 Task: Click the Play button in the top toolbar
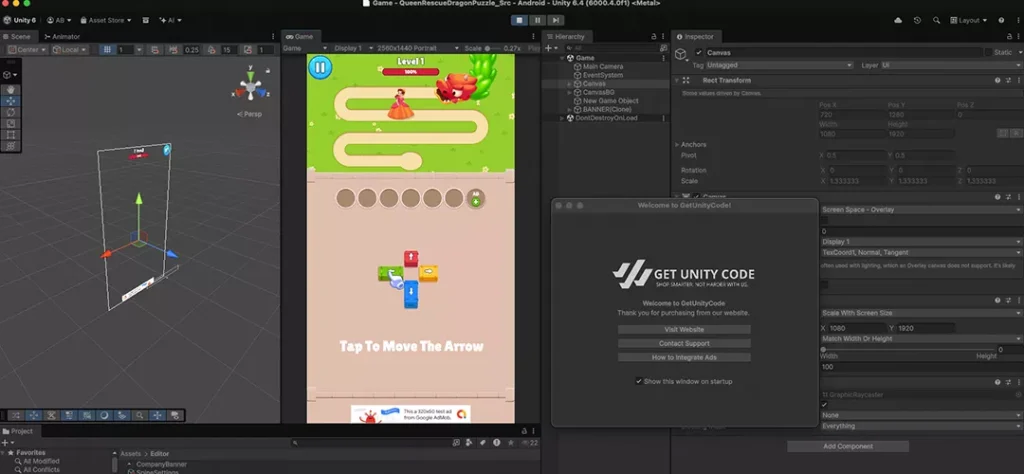(x=520, y=20)
